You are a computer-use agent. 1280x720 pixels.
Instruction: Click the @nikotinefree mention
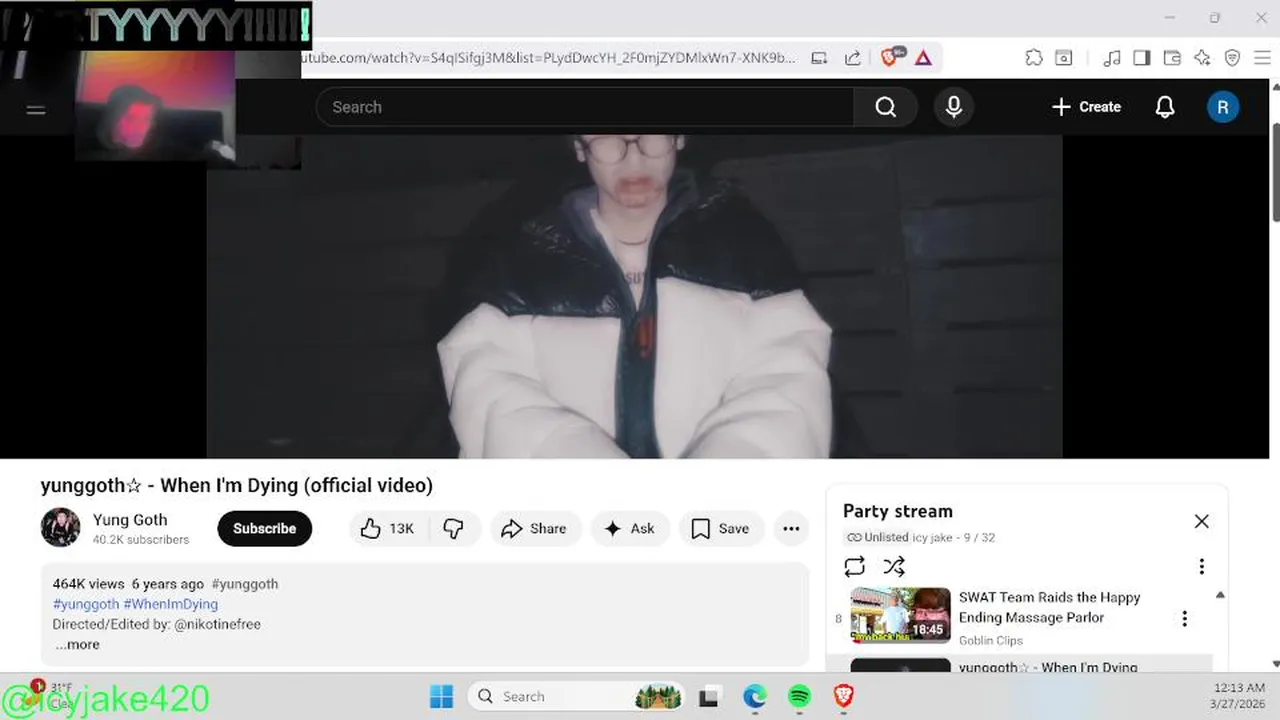pyautogui.click(x=217, y=624)
